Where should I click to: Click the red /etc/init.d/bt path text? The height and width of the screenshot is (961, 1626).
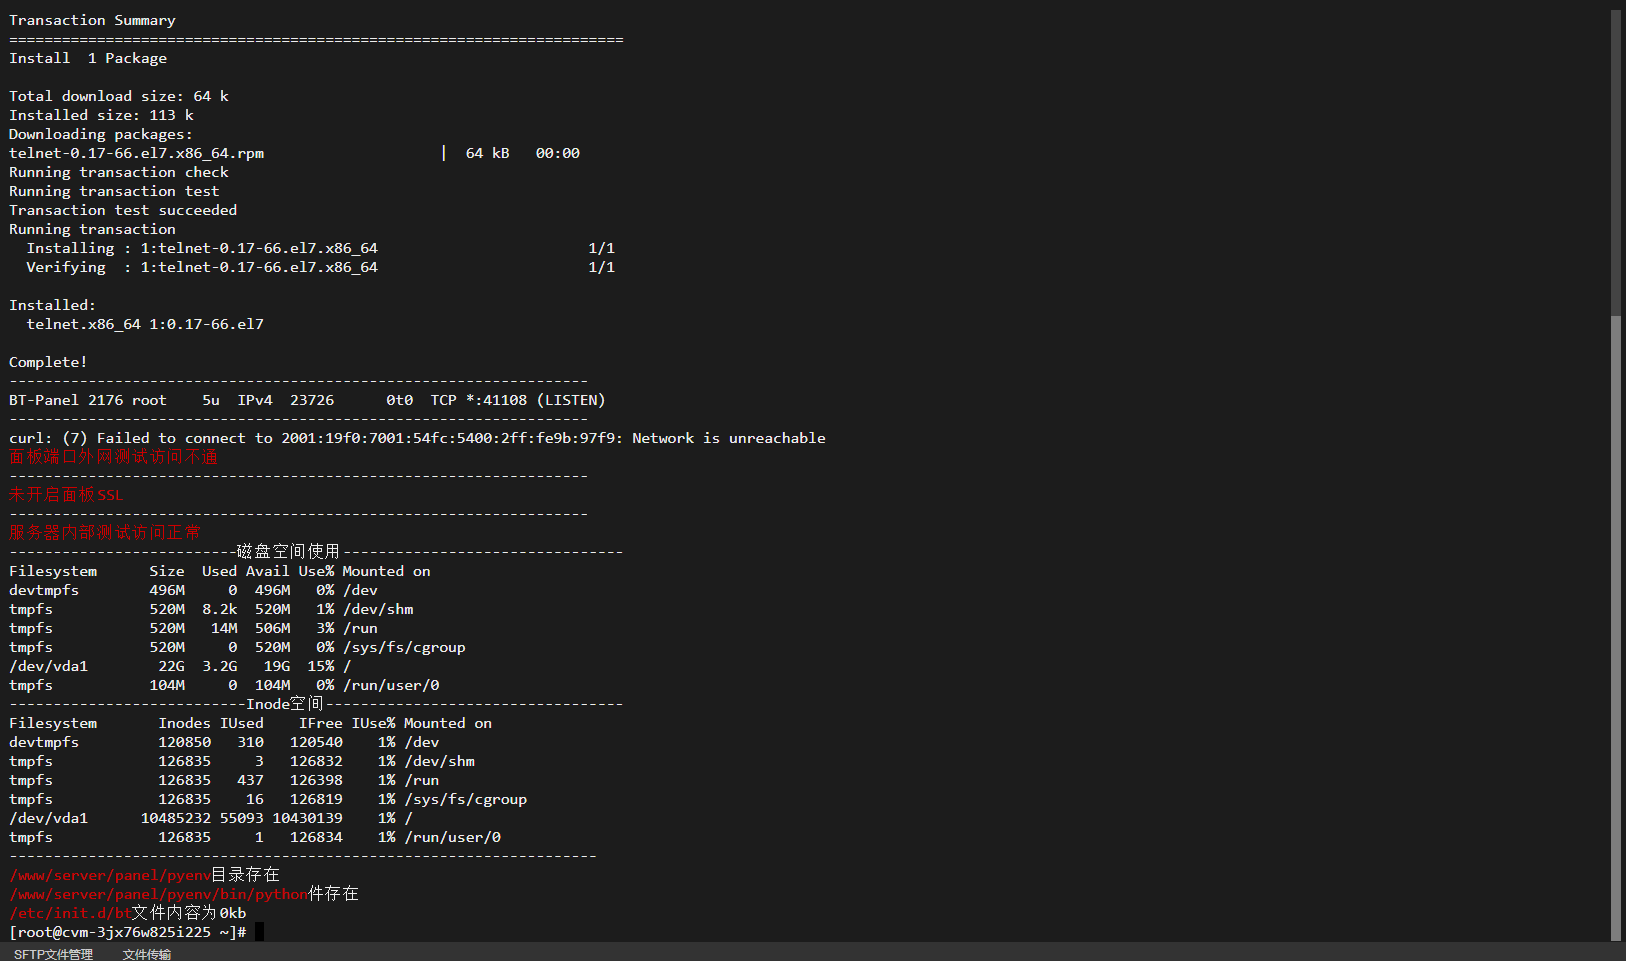(70, 913)
